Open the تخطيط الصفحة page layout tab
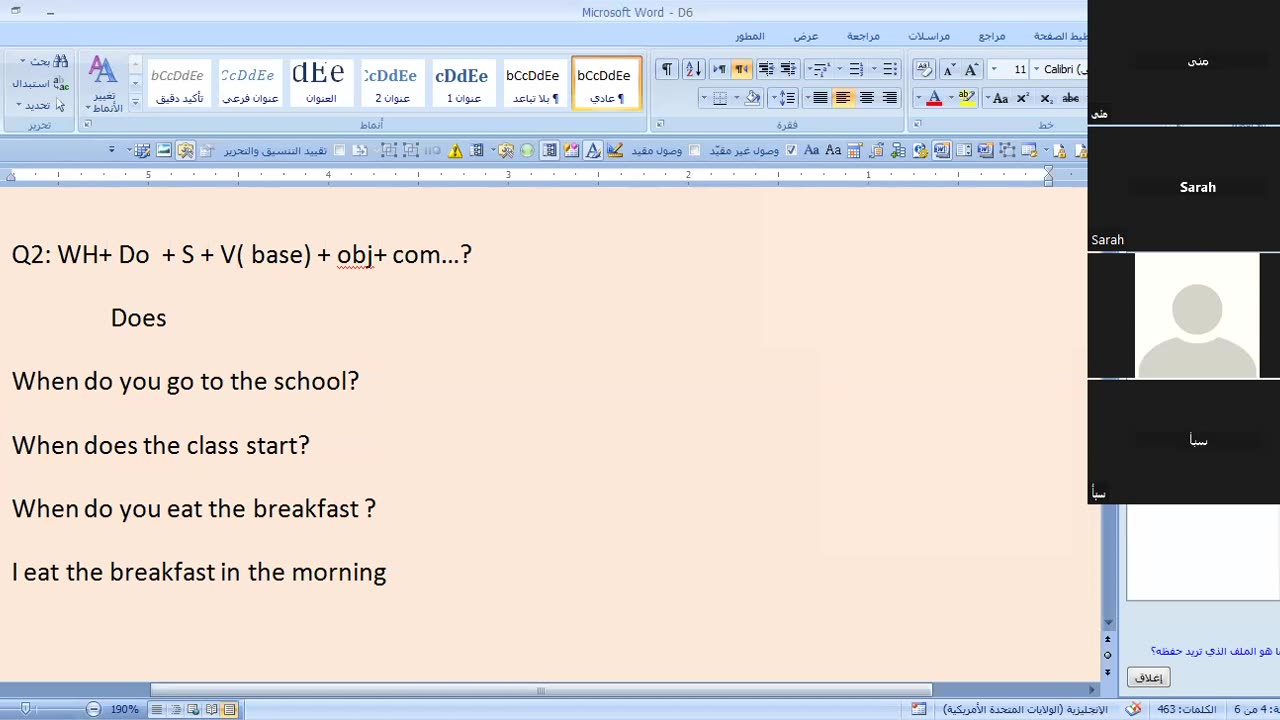 pyautogui.click(x=1060, y=36)
